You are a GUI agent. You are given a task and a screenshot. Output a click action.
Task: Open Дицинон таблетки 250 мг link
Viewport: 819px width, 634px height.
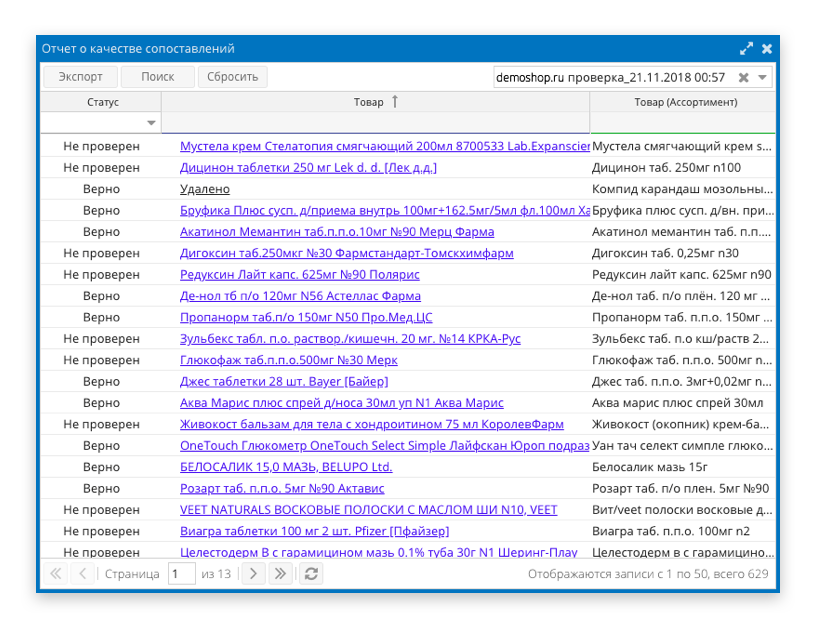pyautogui.click(x=308, y=168)
